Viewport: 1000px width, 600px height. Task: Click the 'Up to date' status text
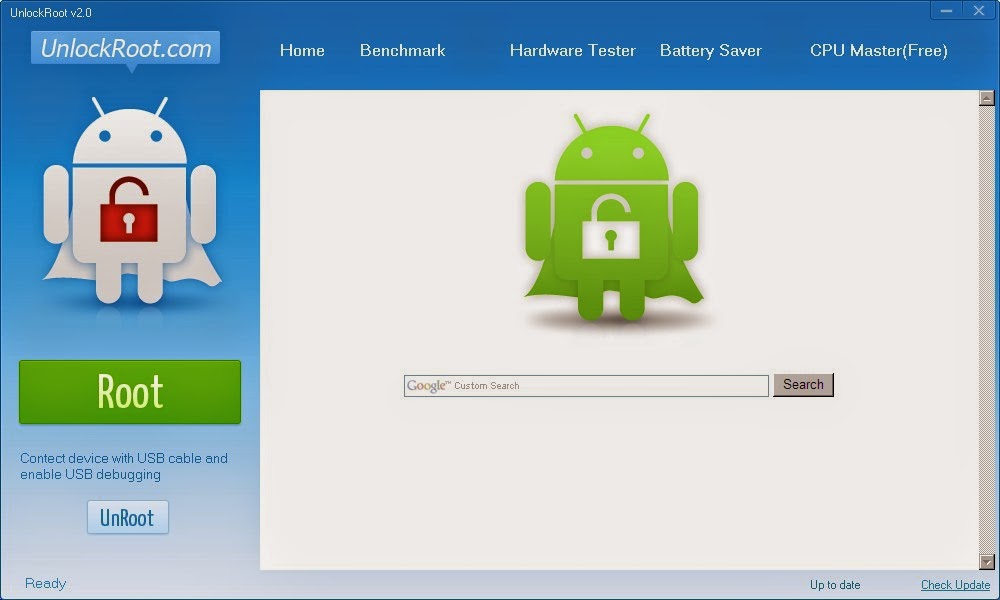point(835,585)
